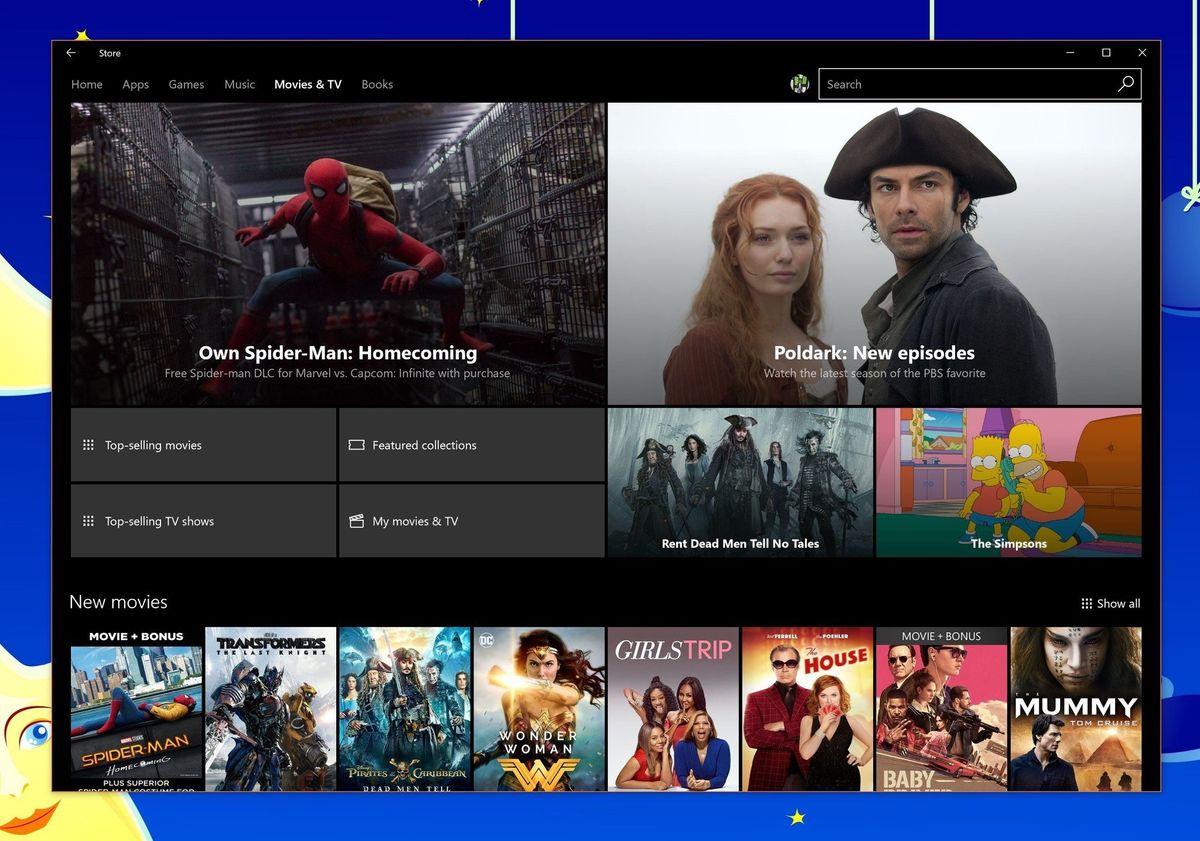The width and height of the screenshot is (1200, 841).
Task: Open the My movies & TV library icon
Action: pos(356,520)
